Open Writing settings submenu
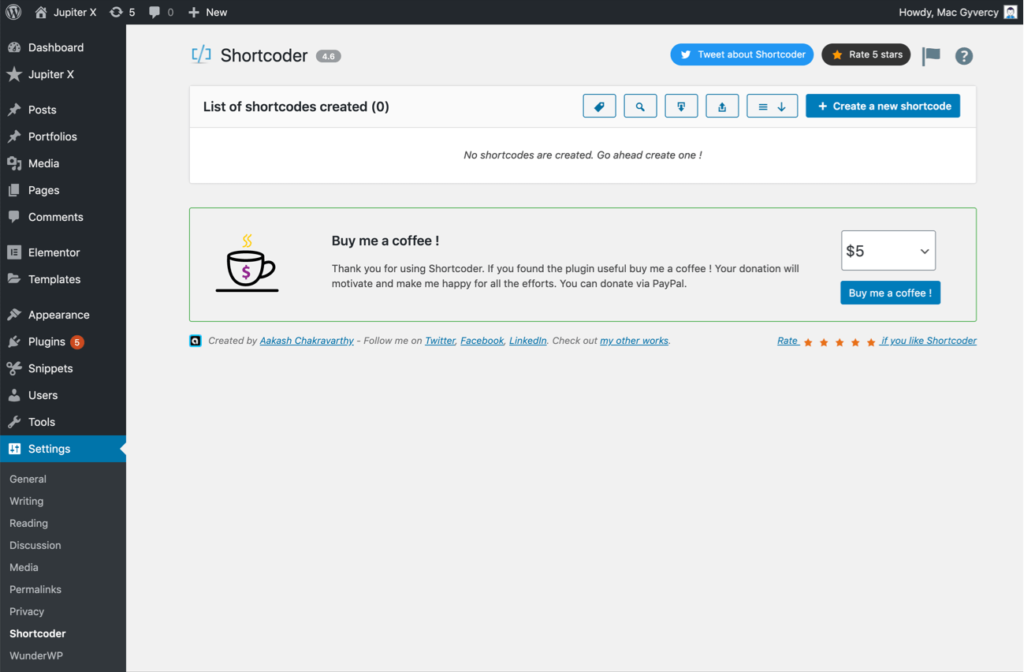 pyautogui.click(x=27, y=501)
